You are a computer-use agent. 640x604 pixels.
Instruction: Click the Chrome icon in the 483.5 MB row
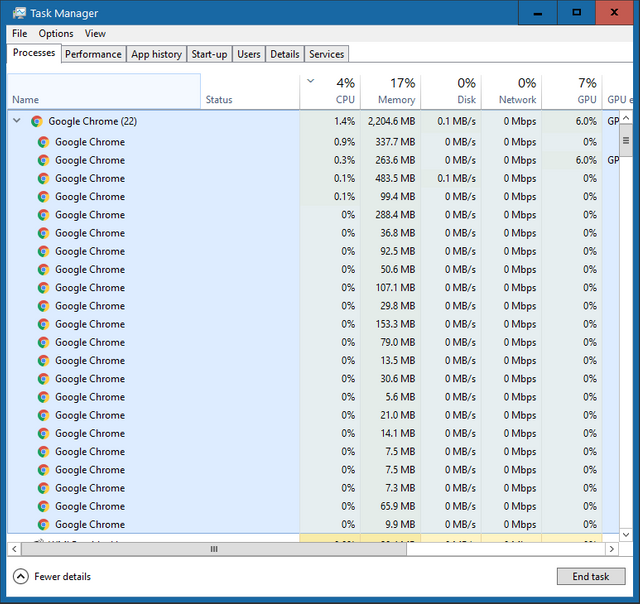click(43, 178)
